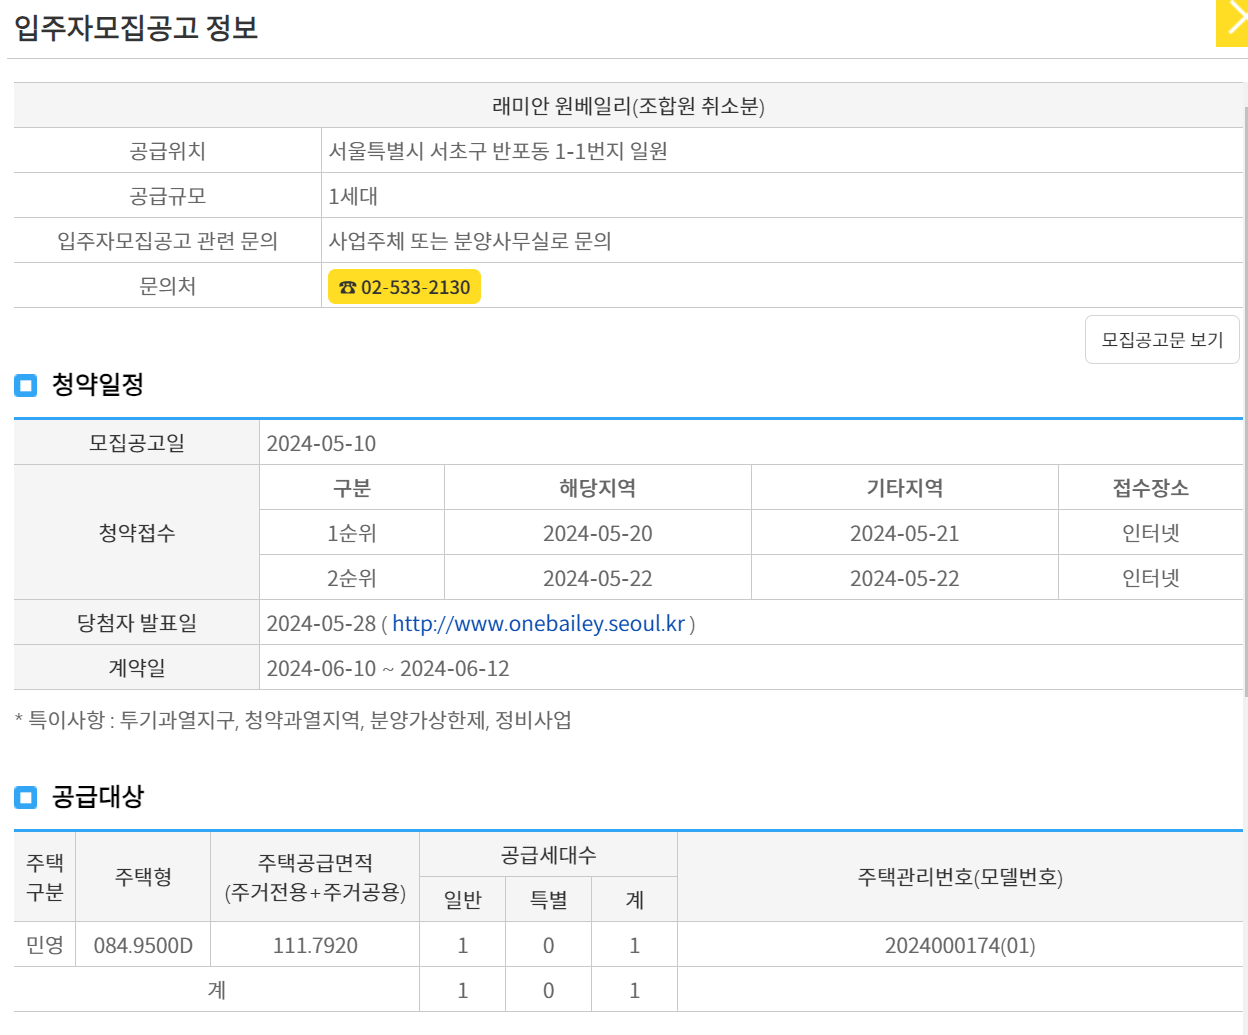
Task: Click the 특별 column header under 공급세대수
Action: (x=548, y=900)
